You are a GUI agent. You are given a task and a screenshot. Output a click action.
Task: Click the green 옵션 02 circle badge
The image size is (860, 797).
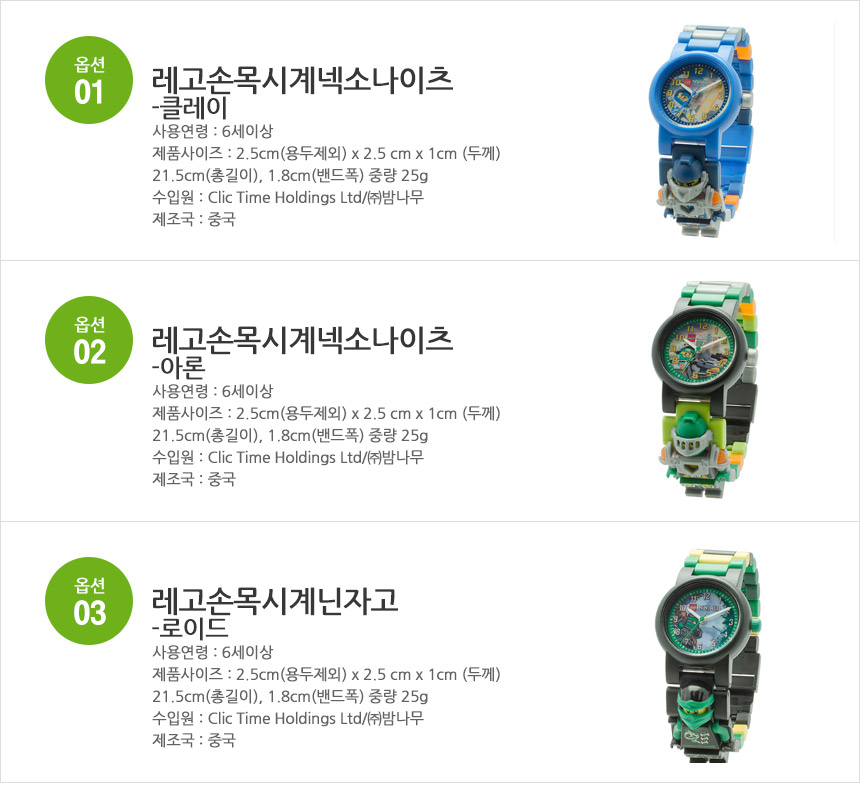coord(89,340)
